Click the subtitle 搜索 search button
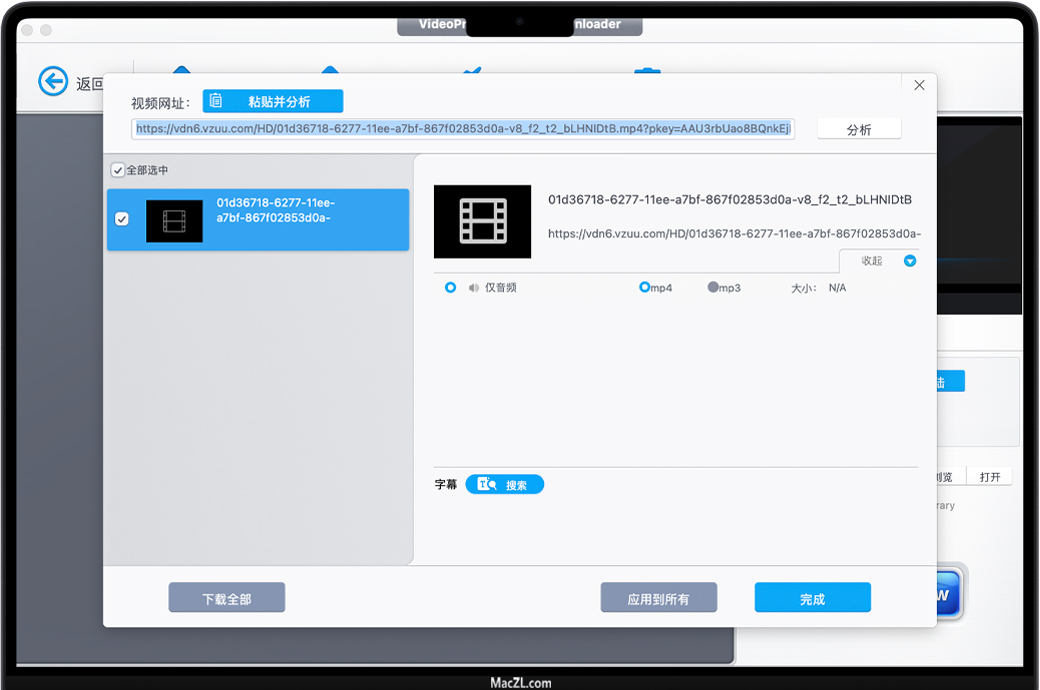Viewport: 1040px width, 690px height. pyautogui.click(x=505, y=484)
